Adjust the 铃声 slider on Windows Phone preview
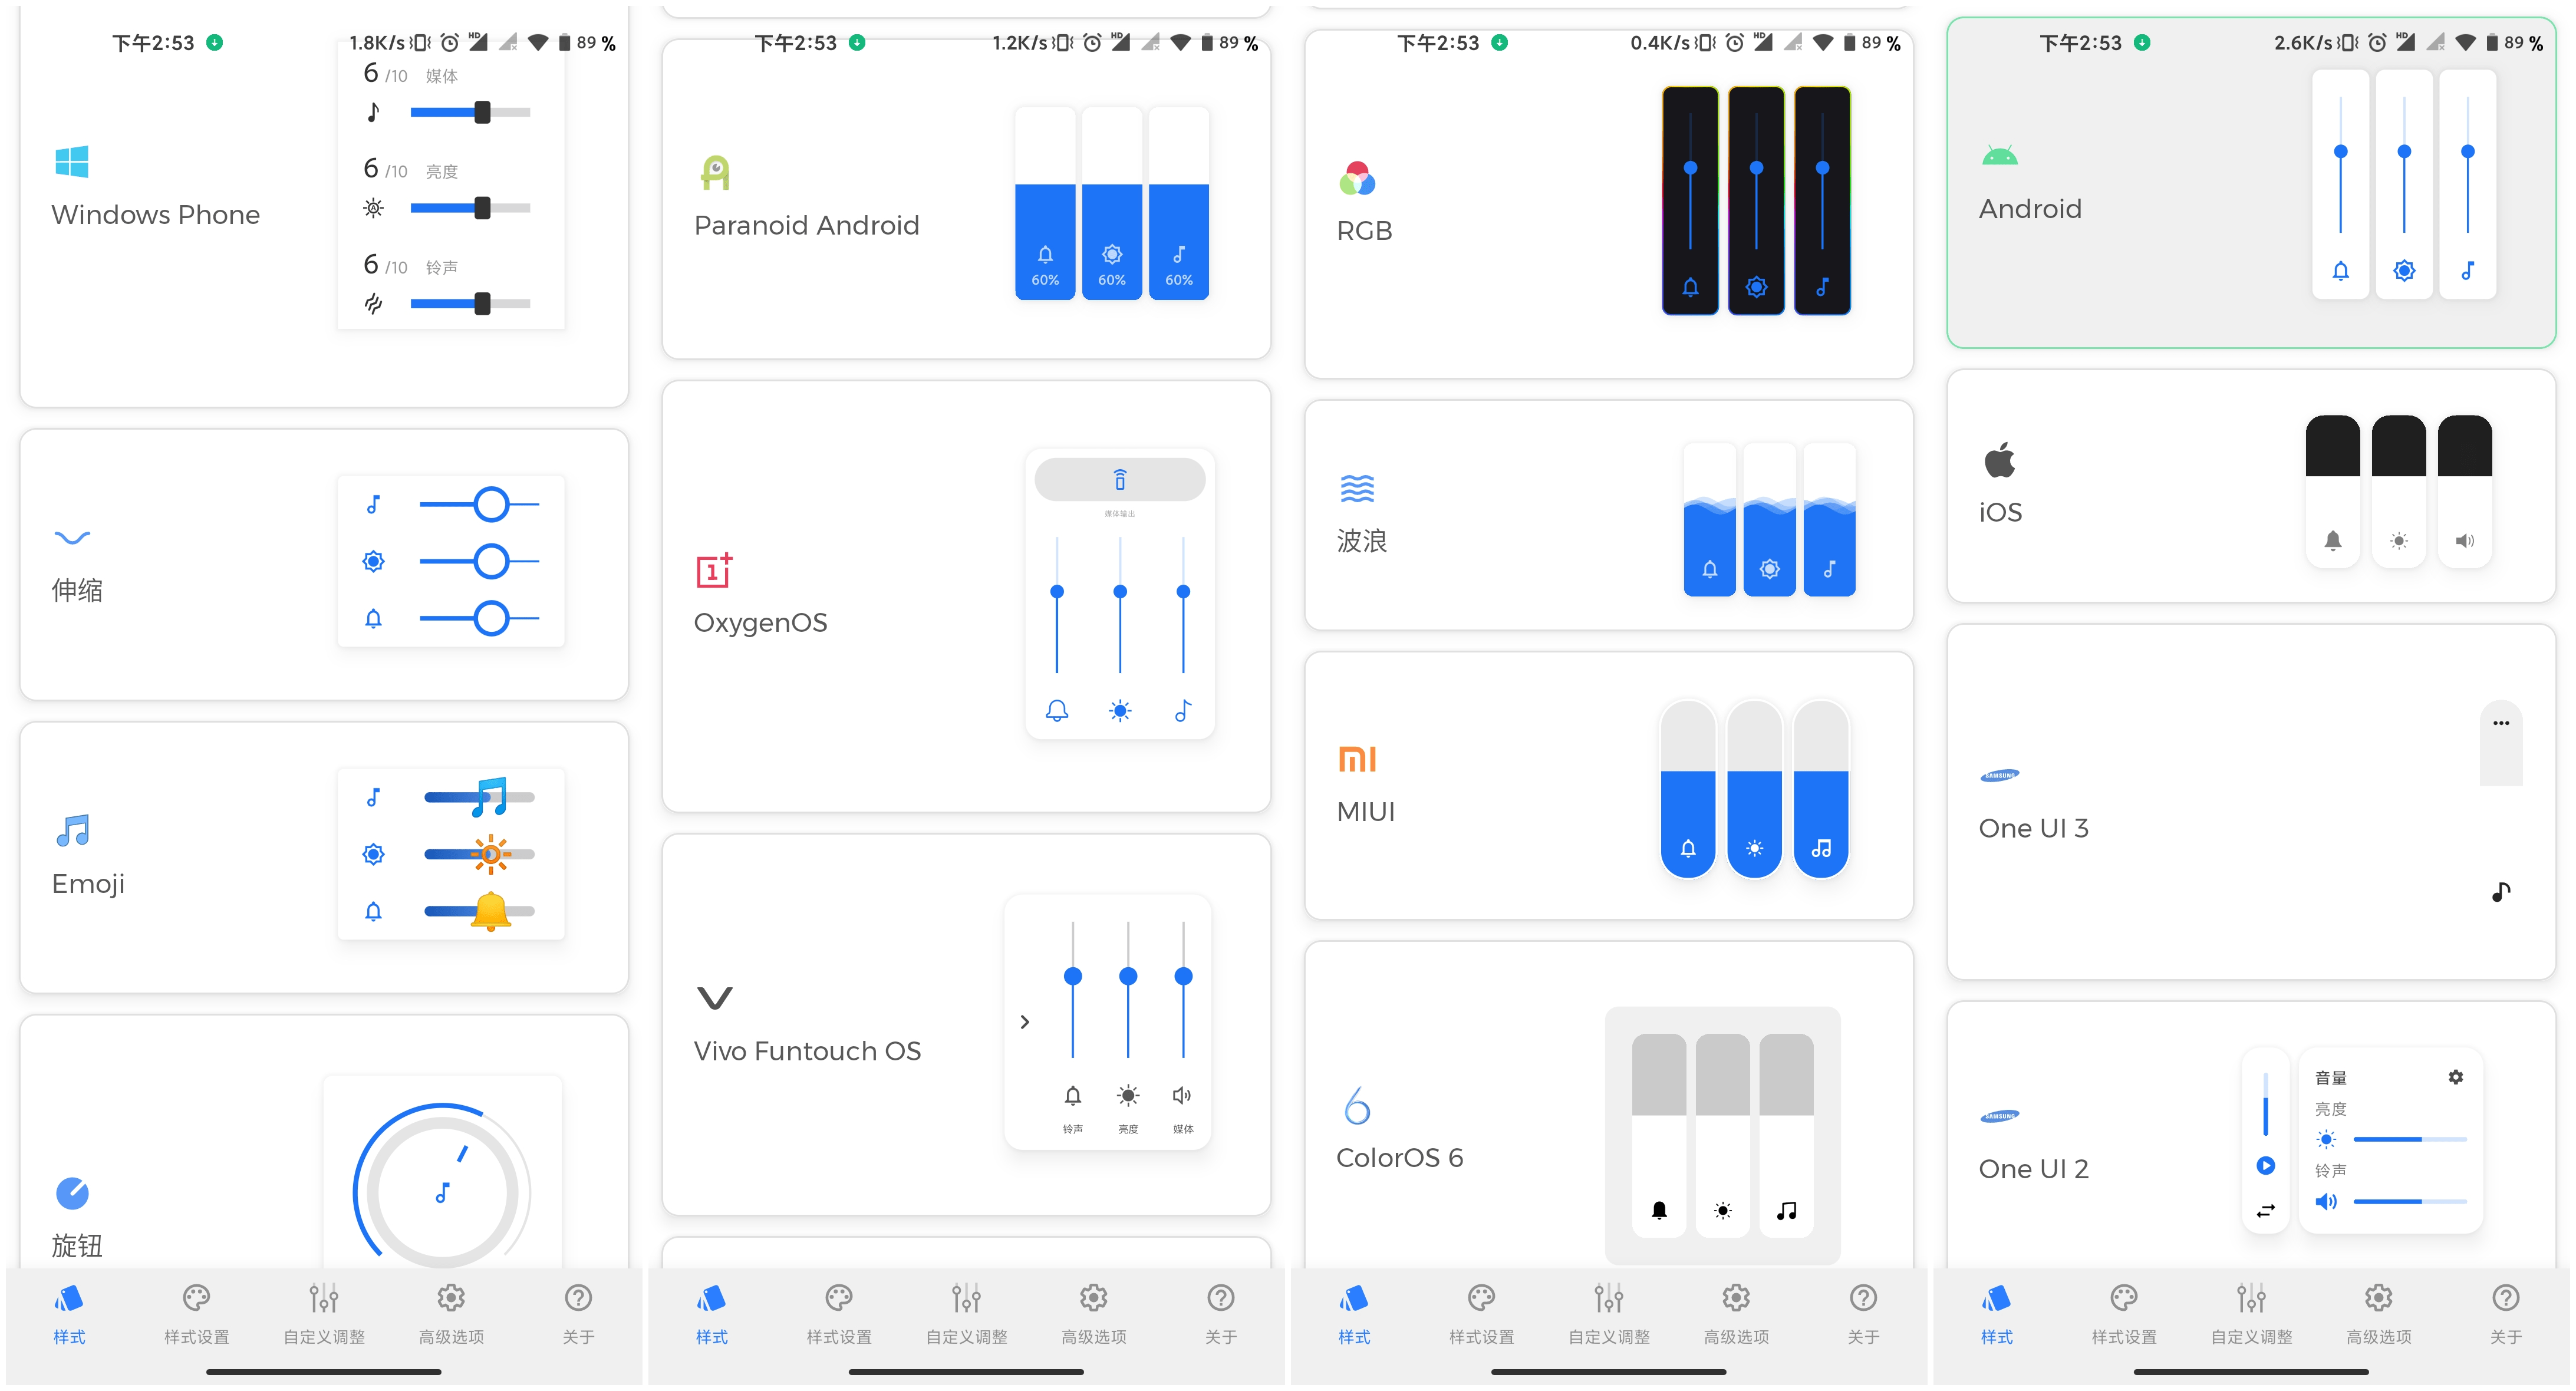This screenshot has width=2576, height=1391. tap(470, 304)
